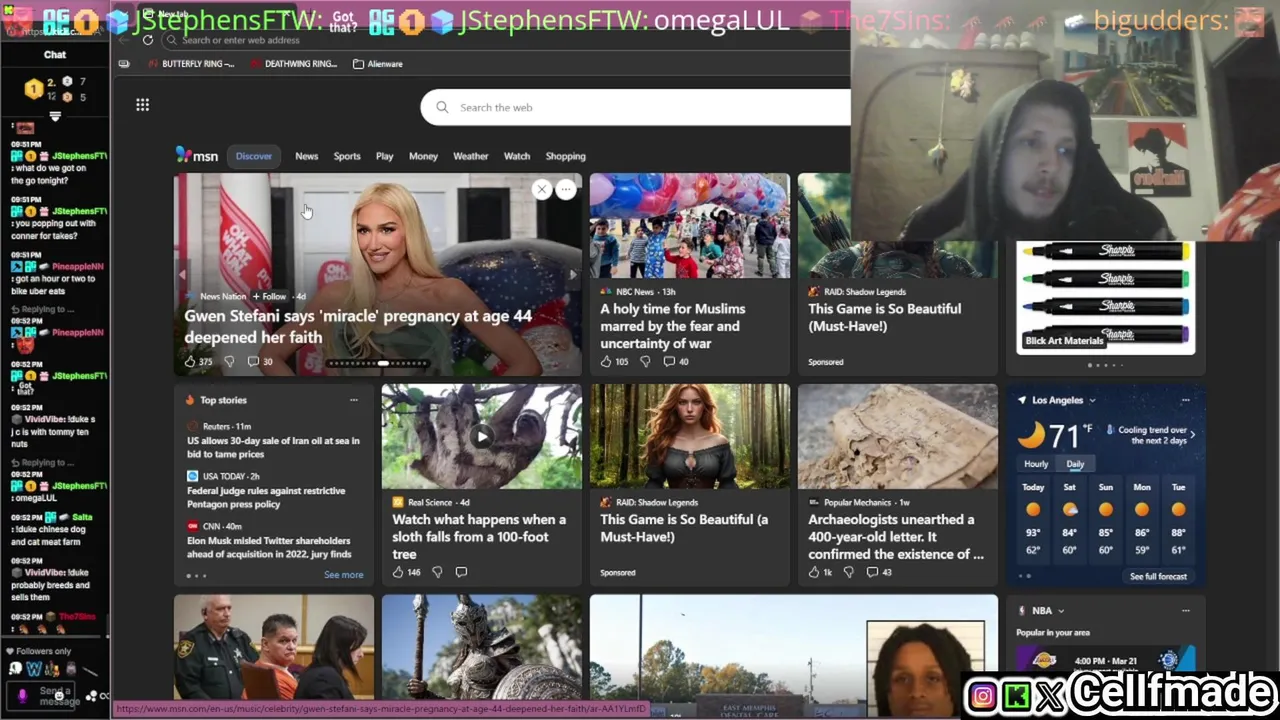Show previous featured story arrow
This screenshot has height=720, width=1280.
182,274
